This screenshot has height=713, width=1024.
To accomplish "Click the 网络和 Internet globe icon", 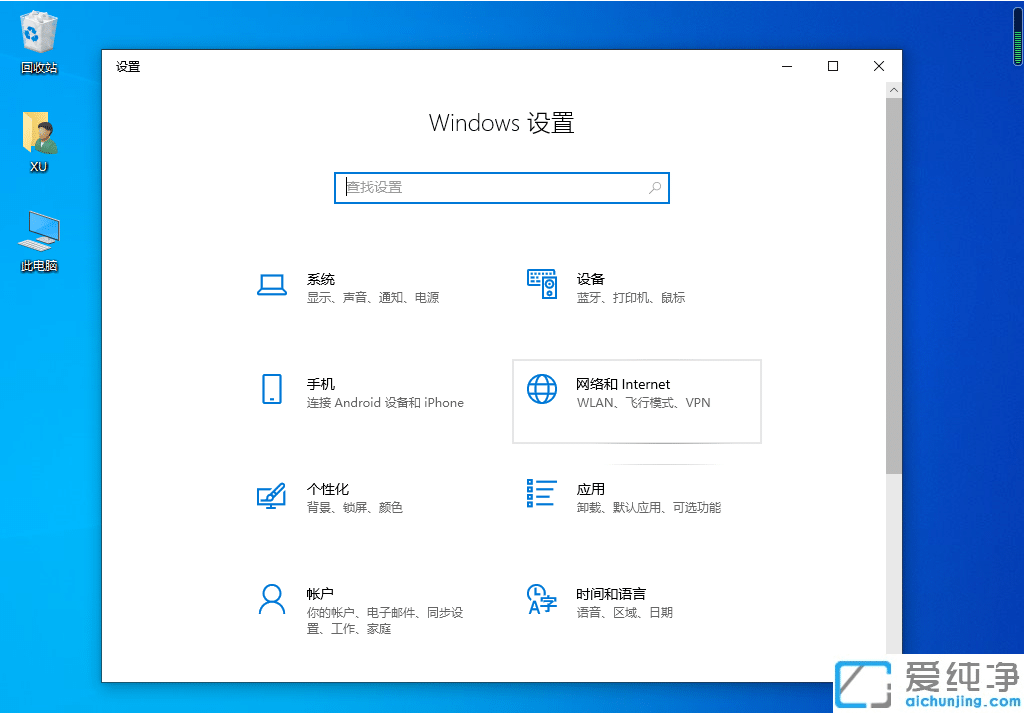I will [542, 390].
